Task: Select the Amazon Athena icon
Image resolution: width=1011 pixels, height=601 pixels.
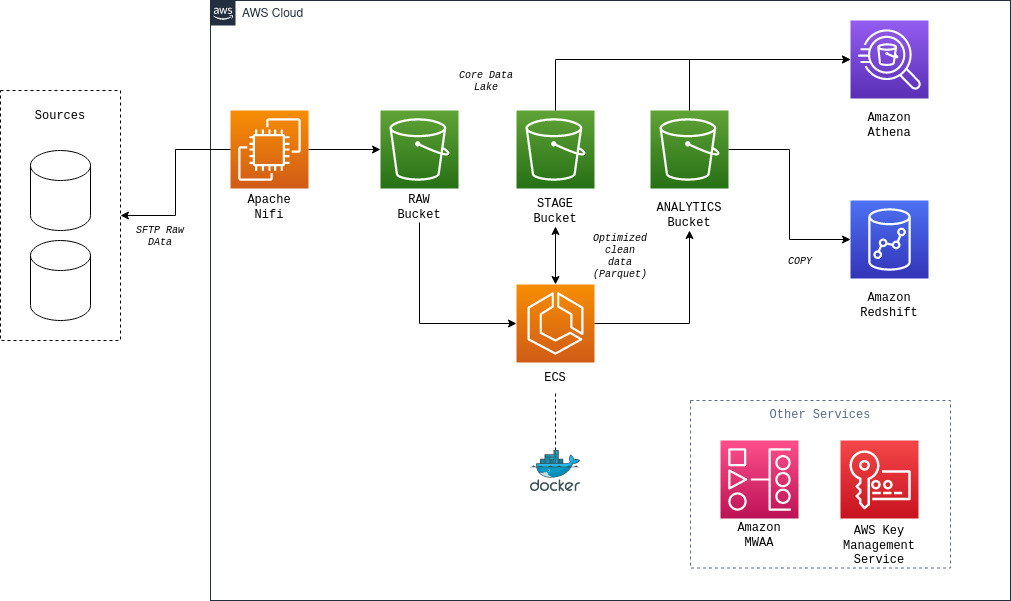Action: pyautogui.click(x=889, y=59)
